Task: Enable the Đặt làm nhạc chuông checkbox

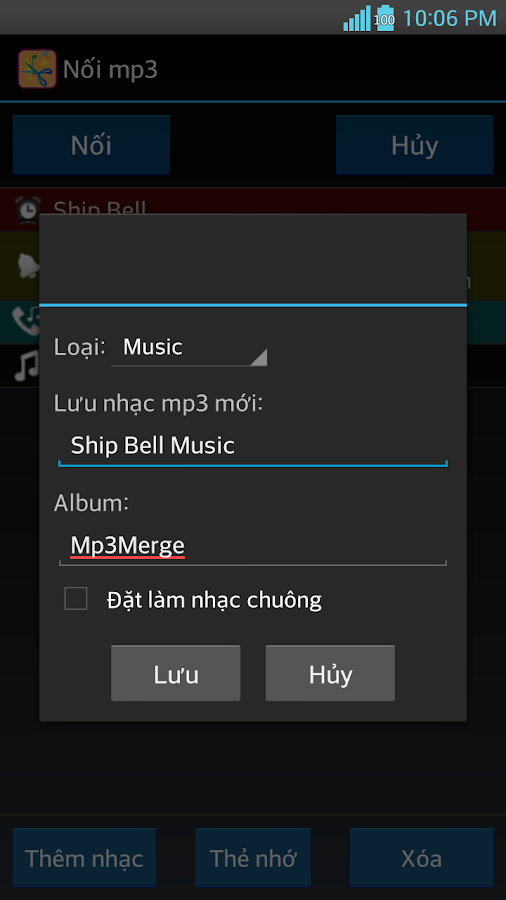Action: (76, 599)
